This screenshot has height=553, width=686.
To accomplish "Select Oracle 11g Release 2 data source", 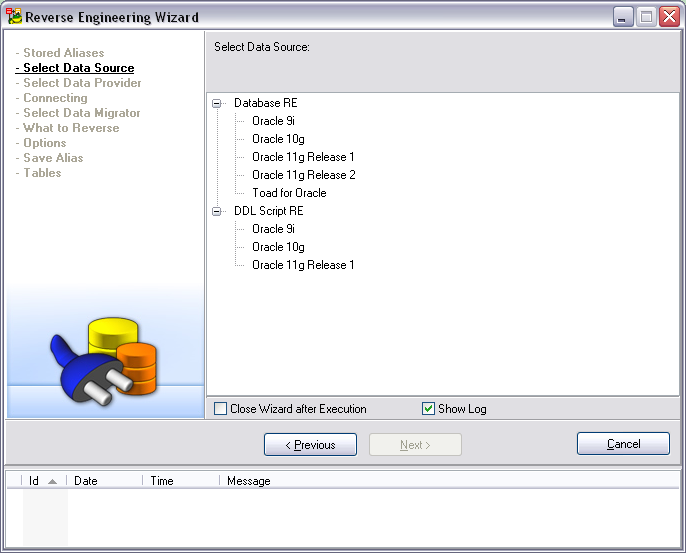I will 304,175.
